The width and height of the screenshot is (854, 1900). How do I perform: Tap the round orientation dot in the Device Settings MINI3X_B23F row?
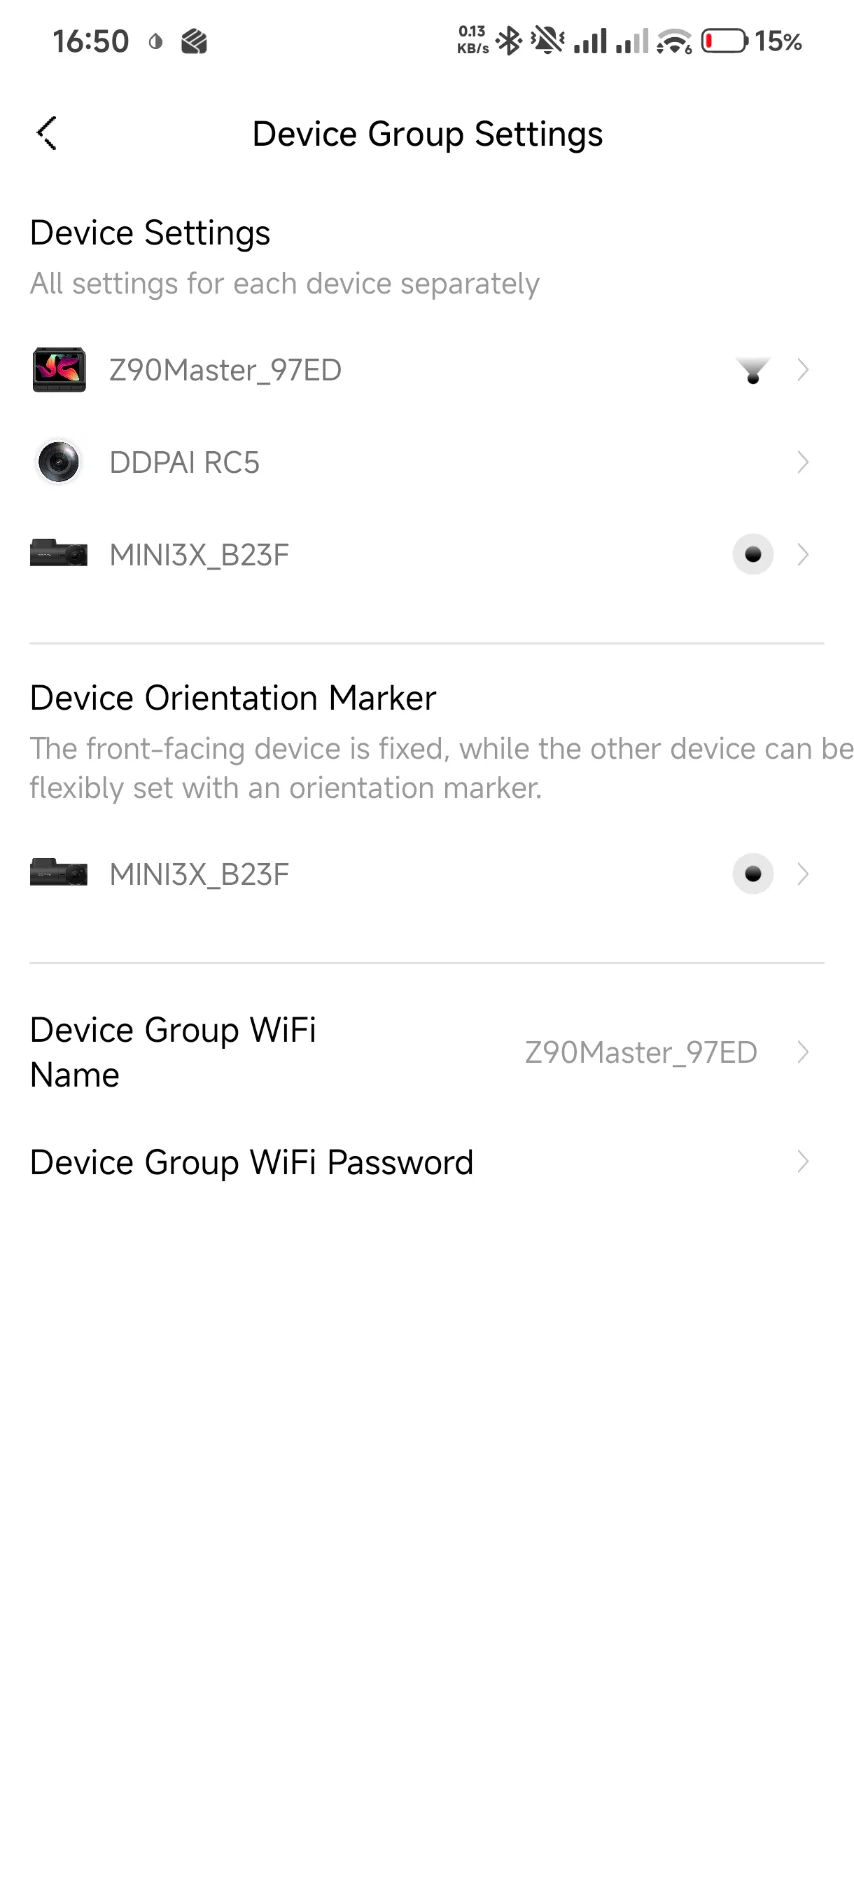coord(753,554)
